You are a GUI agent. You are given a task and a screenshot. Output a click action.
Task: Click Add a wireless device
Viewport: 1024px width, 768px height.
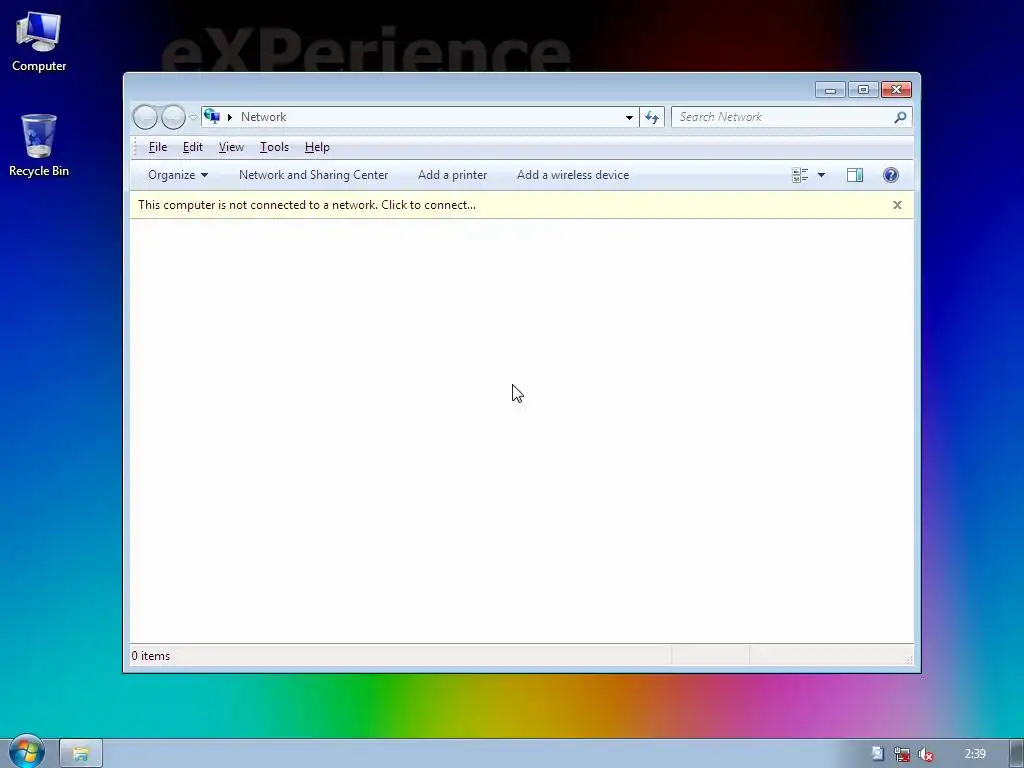click(x=573, y=175)
